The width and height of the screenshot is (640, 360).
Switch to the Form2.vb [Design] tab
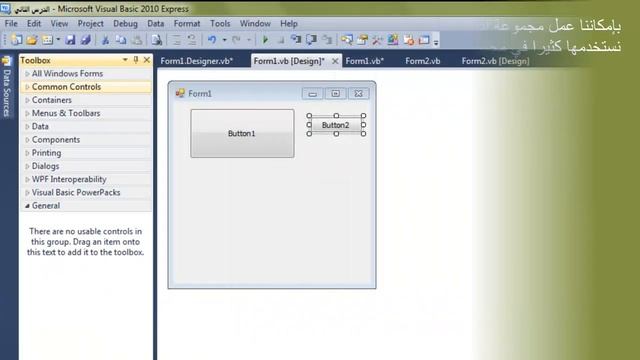(x=495, y=61)
